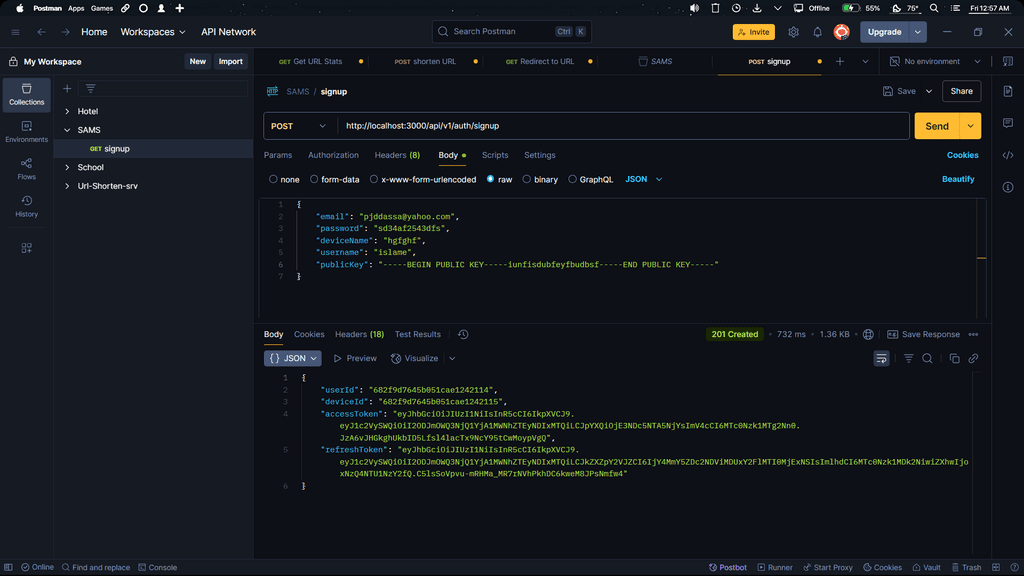Expand the Url-Shorten-srv collection
The width and height of the screenshot is (1024, 576).
67,186
